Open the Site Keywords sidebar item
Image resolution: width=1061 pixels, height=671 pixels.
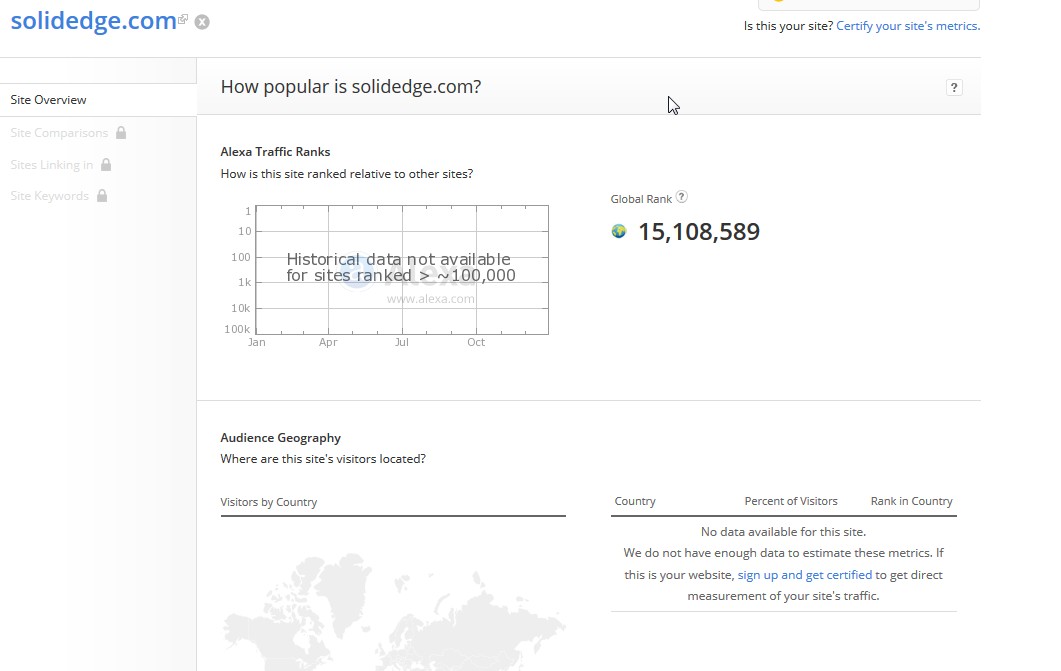pos(50,196)
